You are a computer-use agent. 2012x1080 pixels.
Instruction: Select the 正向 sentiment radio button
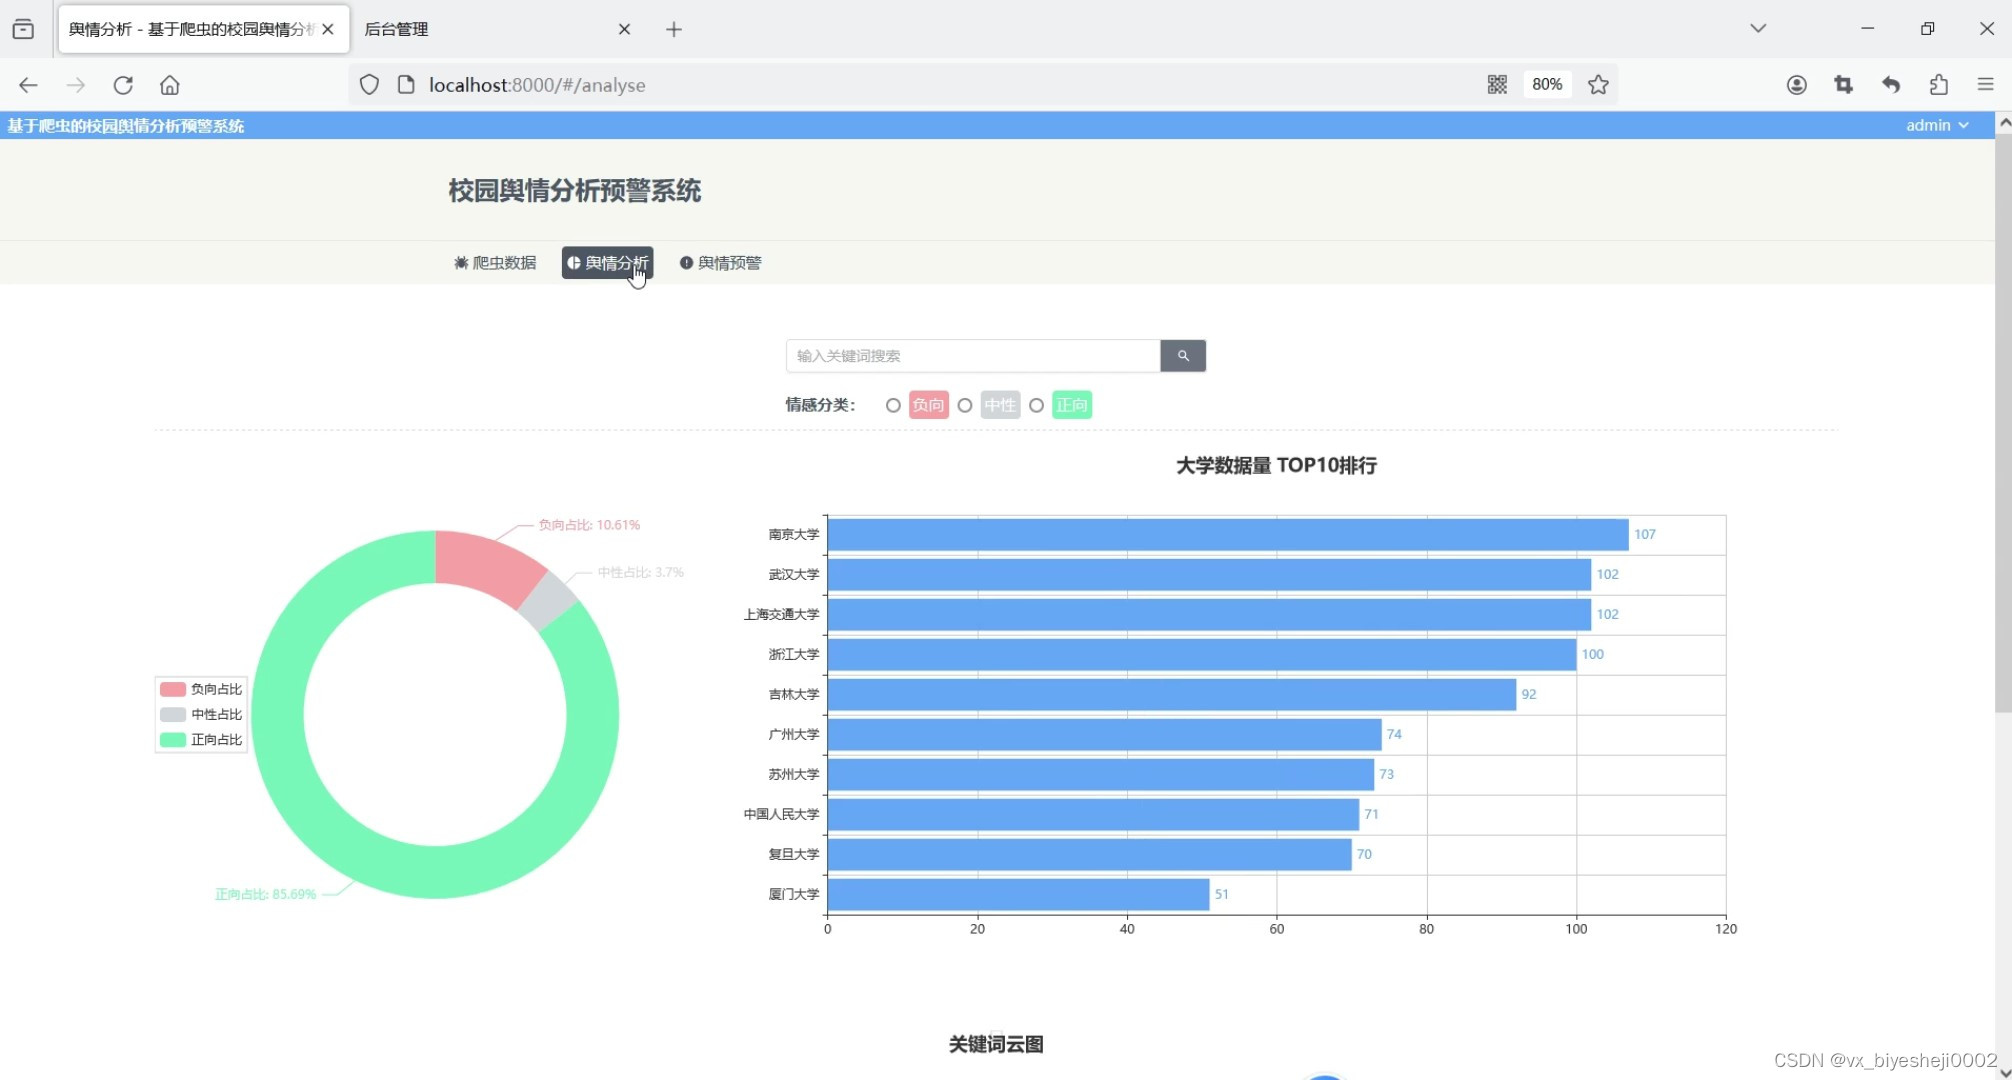(x=1036, y=405)
